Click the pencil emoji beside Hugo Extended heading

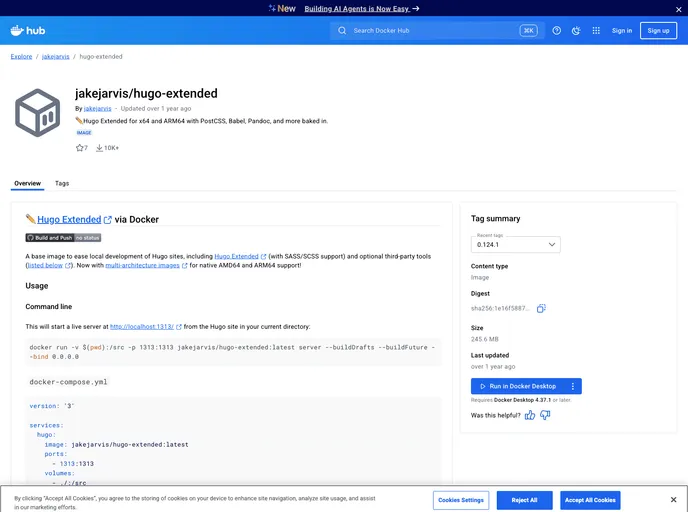tap(30, 218)
